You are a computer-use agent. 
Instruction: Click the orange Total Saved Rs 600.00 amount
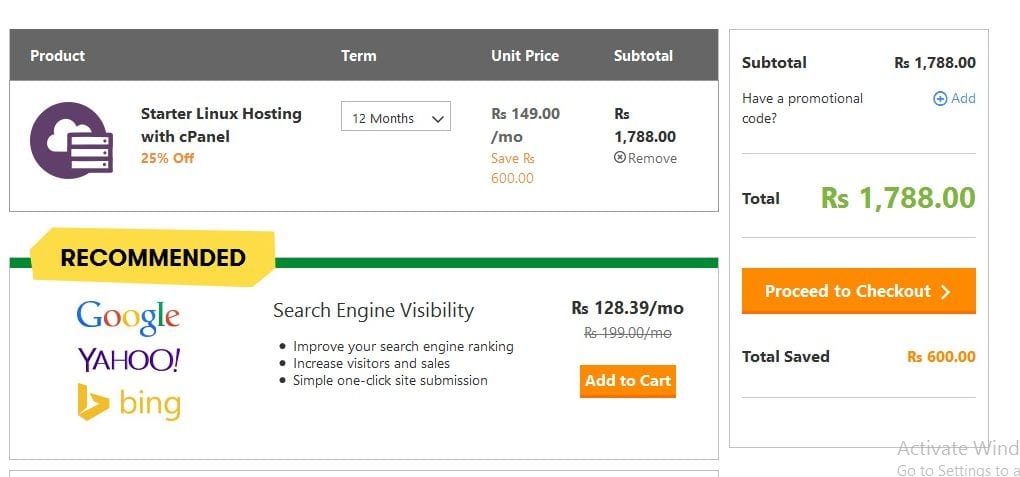941,357
